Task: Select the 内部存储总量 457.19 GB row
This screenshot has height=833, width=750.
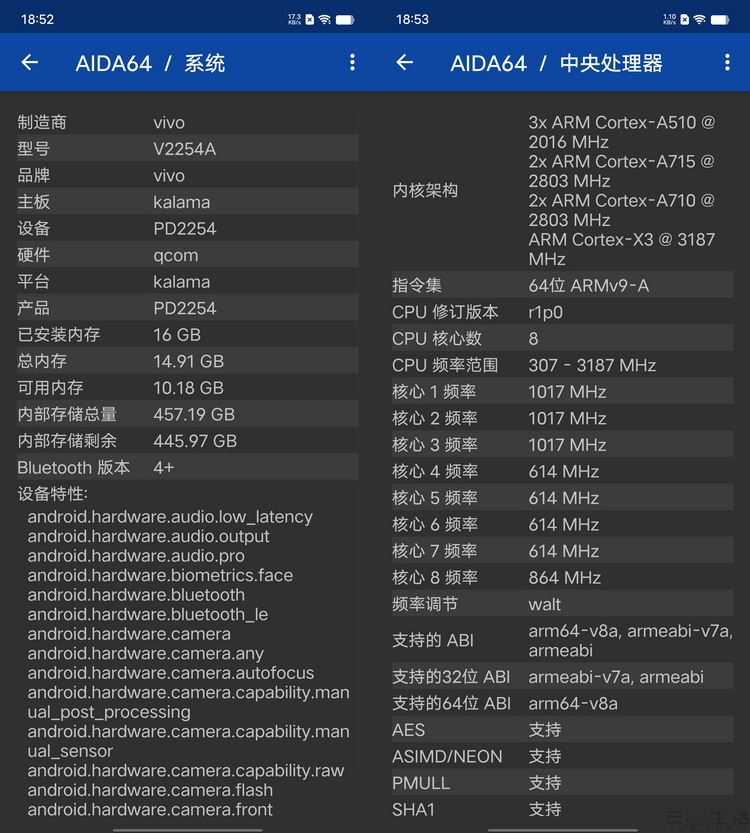Action: (188, 414)
